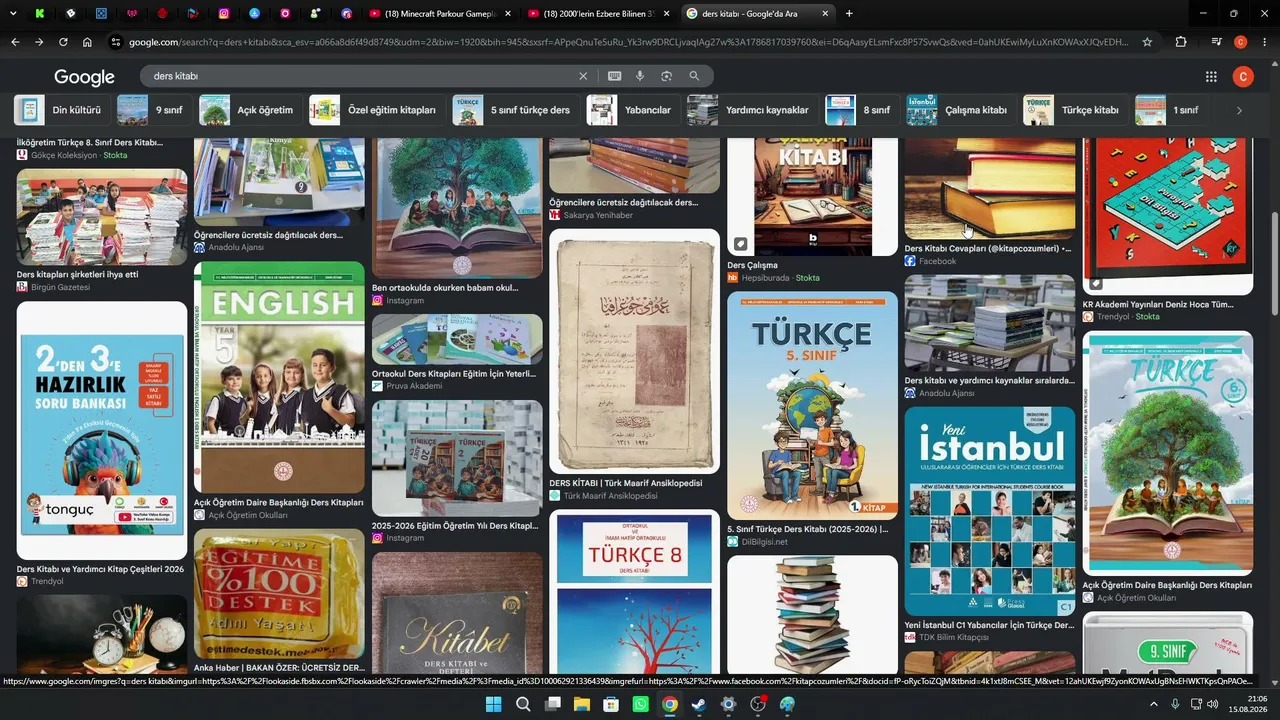Close the ders kitabı Google tab
The image size is (1280, 720).
(x=825, y=14)
